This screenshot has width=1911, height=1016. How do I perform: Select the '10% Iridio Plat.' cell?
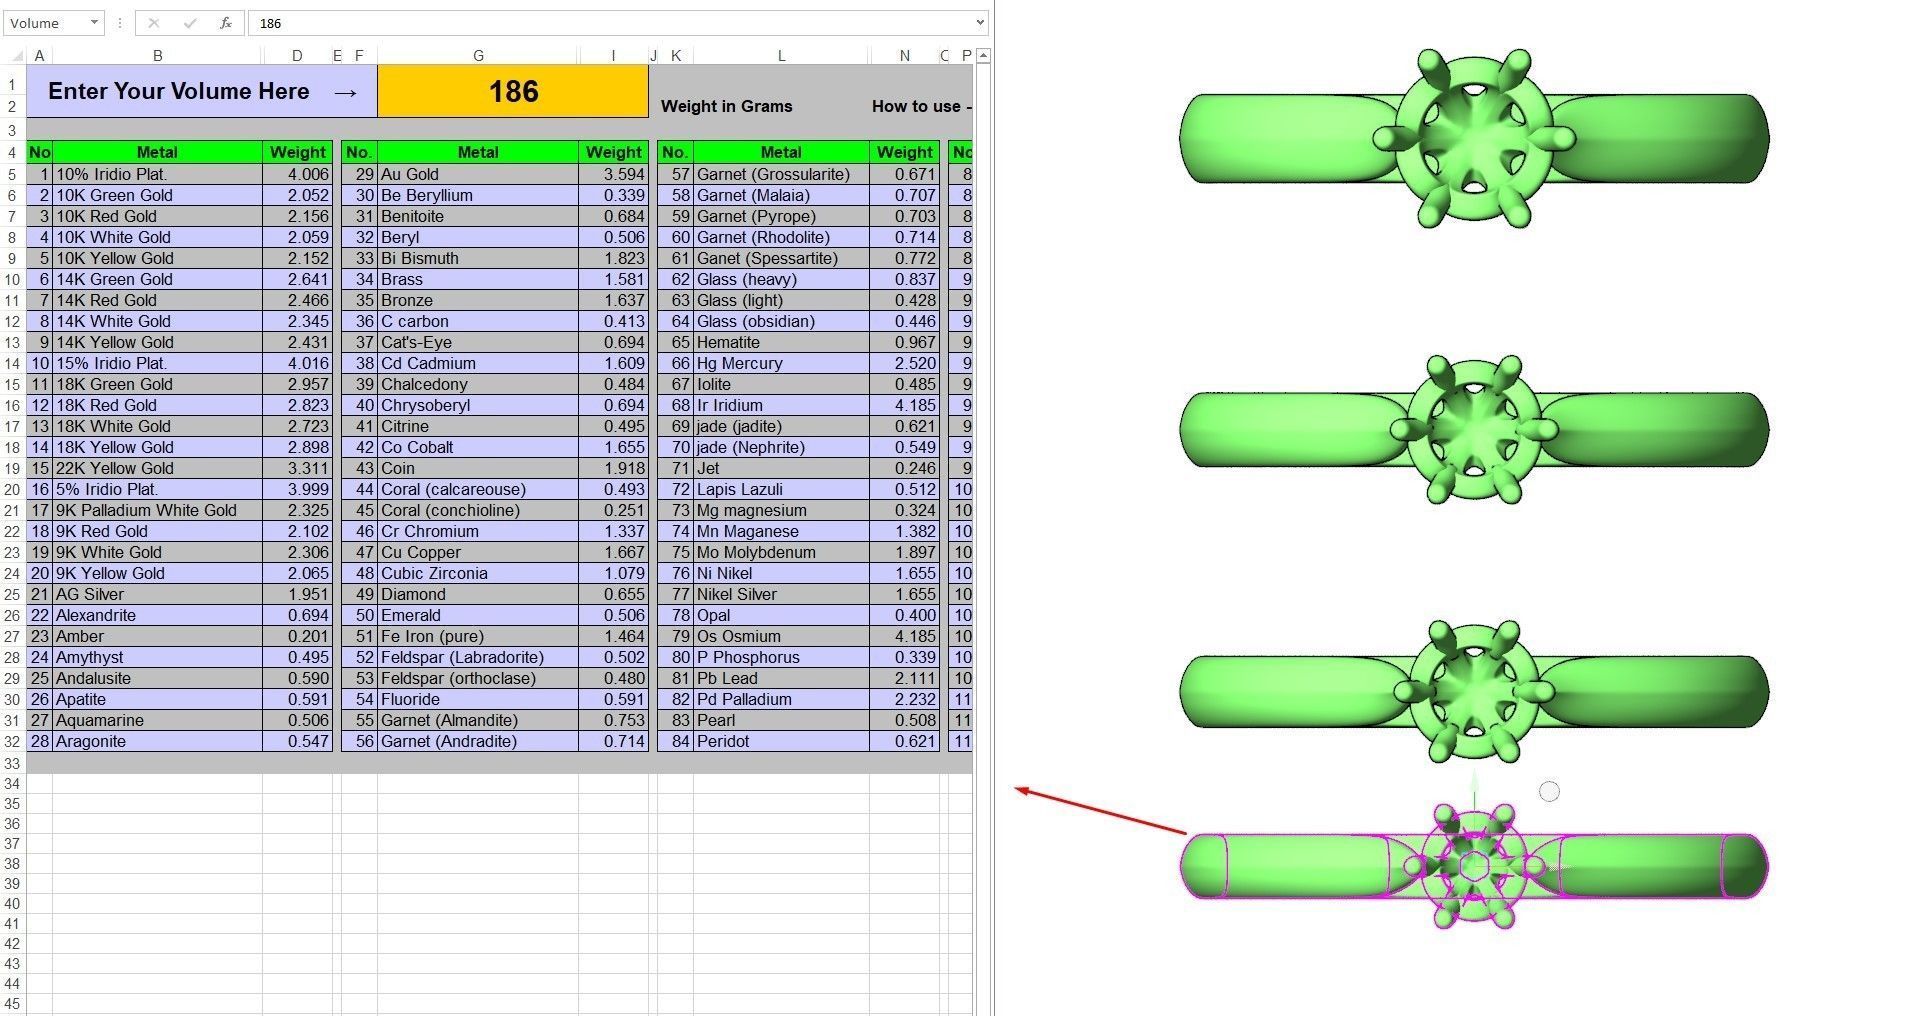tap(157, 174)
